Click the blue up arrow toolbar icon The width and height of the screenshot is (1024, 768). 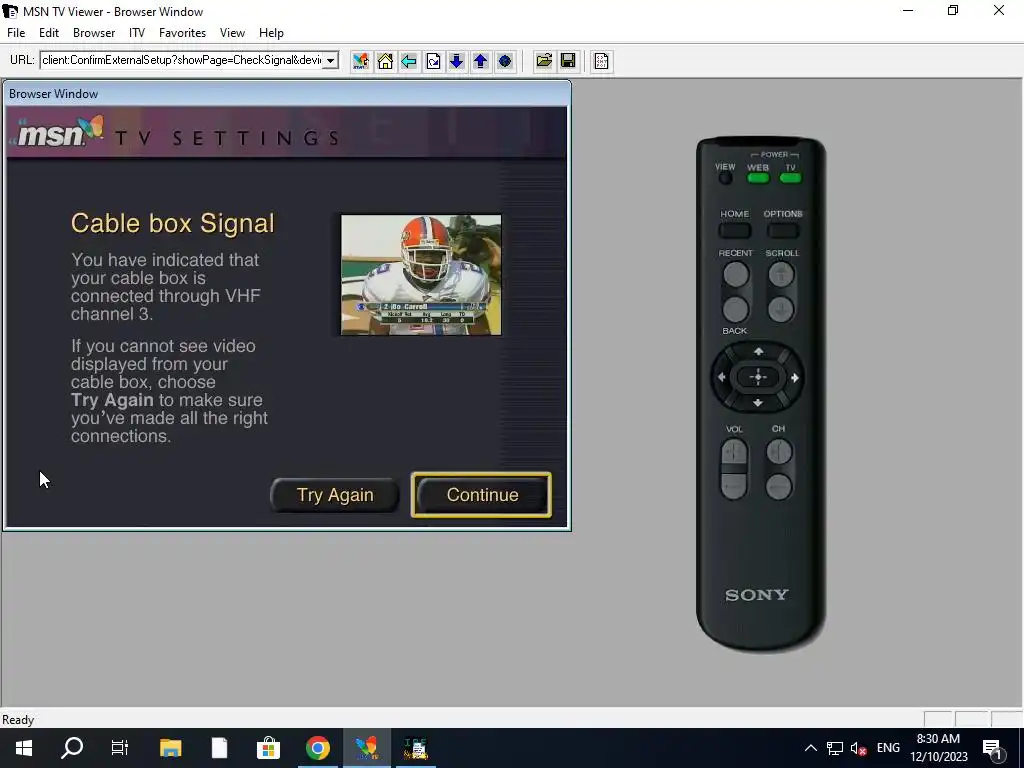coord(481,61)
